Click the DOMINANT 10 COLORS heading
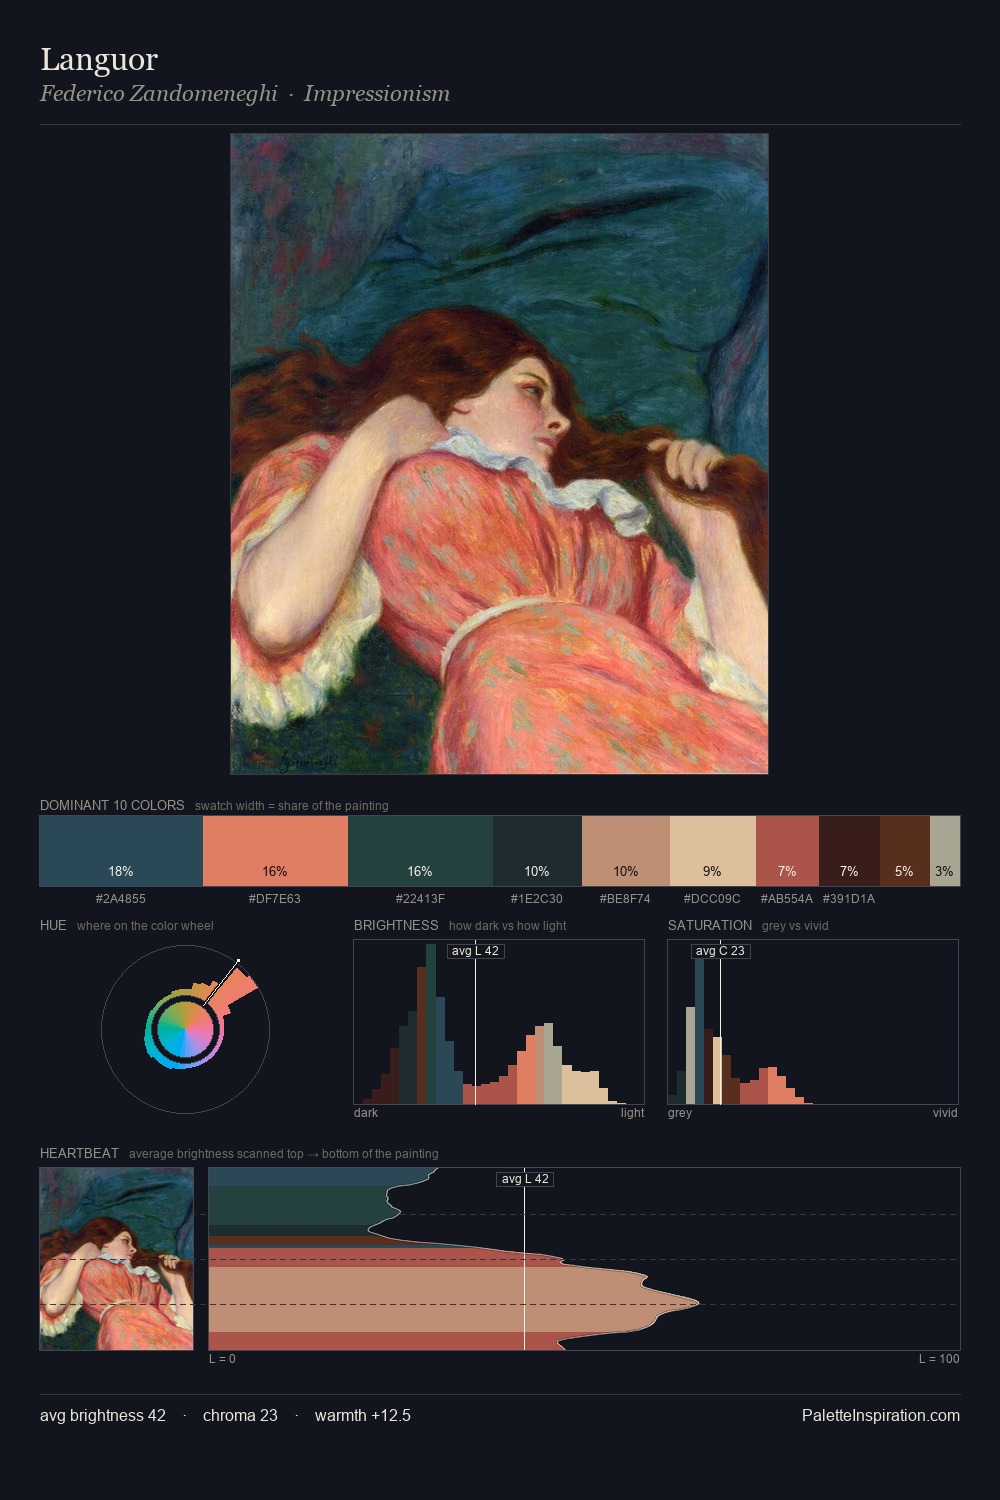This screenshot has width=1000, height=1500. pyautogui.click(x=112, y=805)
